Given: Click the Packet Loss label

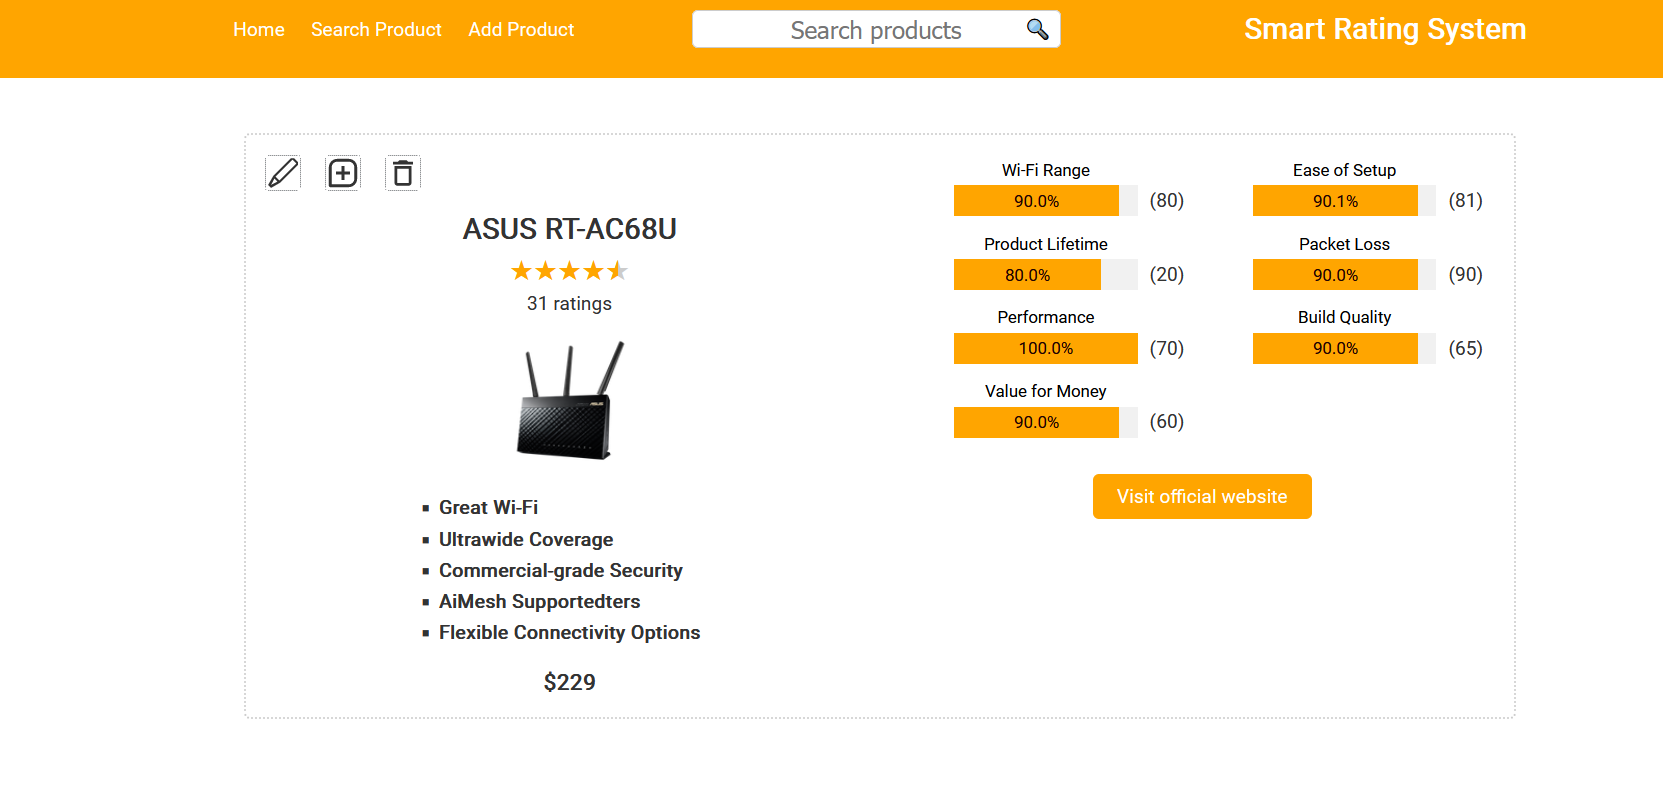Looking at the screenshot, I should [x=1344, y=244].
